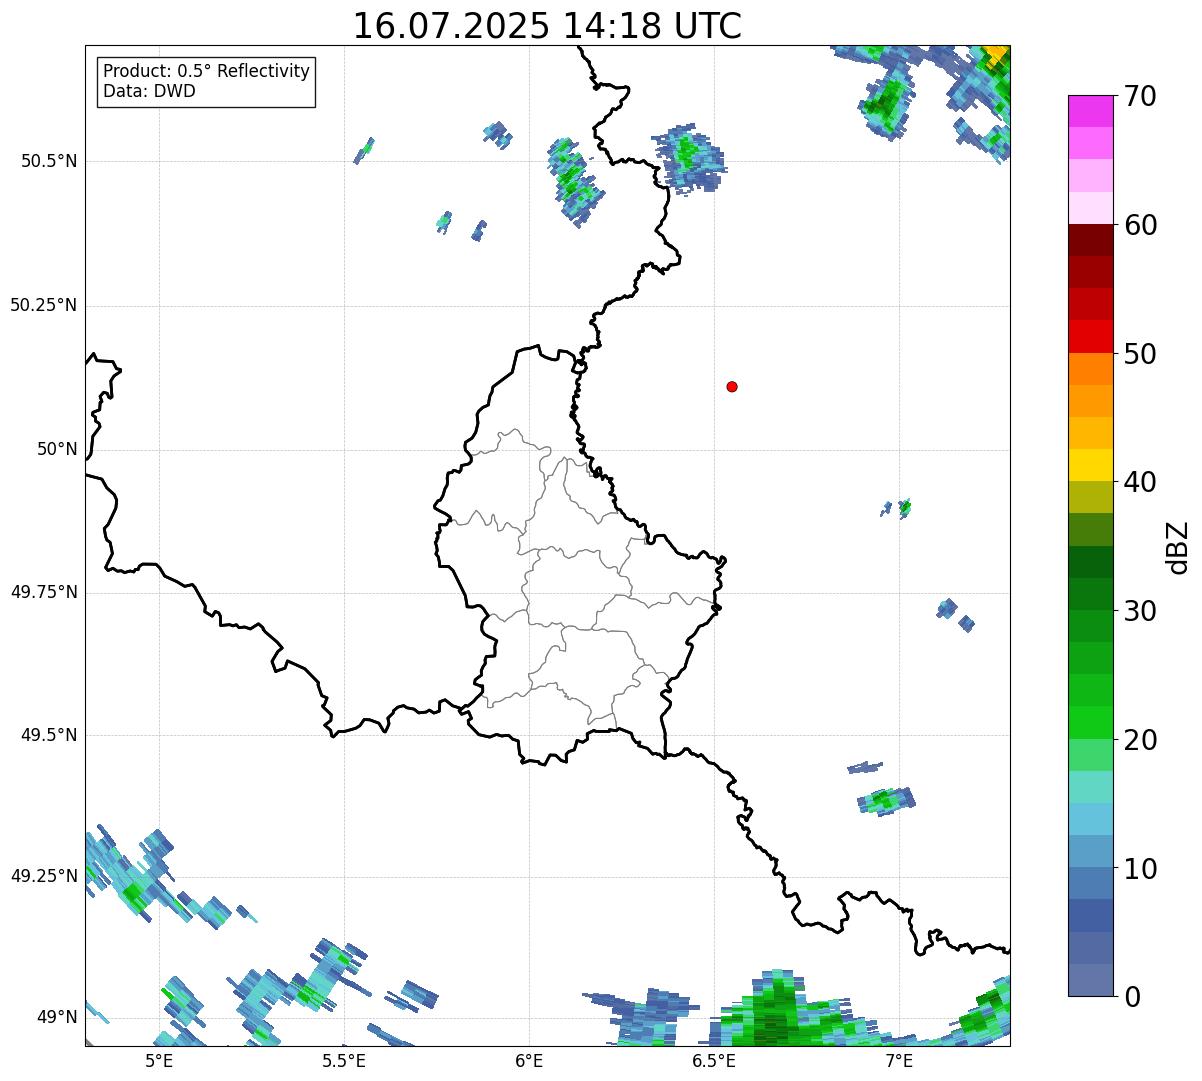Click the 'dBZ' colorbar axis label
Image resolution: width=1202 pixels, height=1081 pixels.
click(x=1178, y=546)
